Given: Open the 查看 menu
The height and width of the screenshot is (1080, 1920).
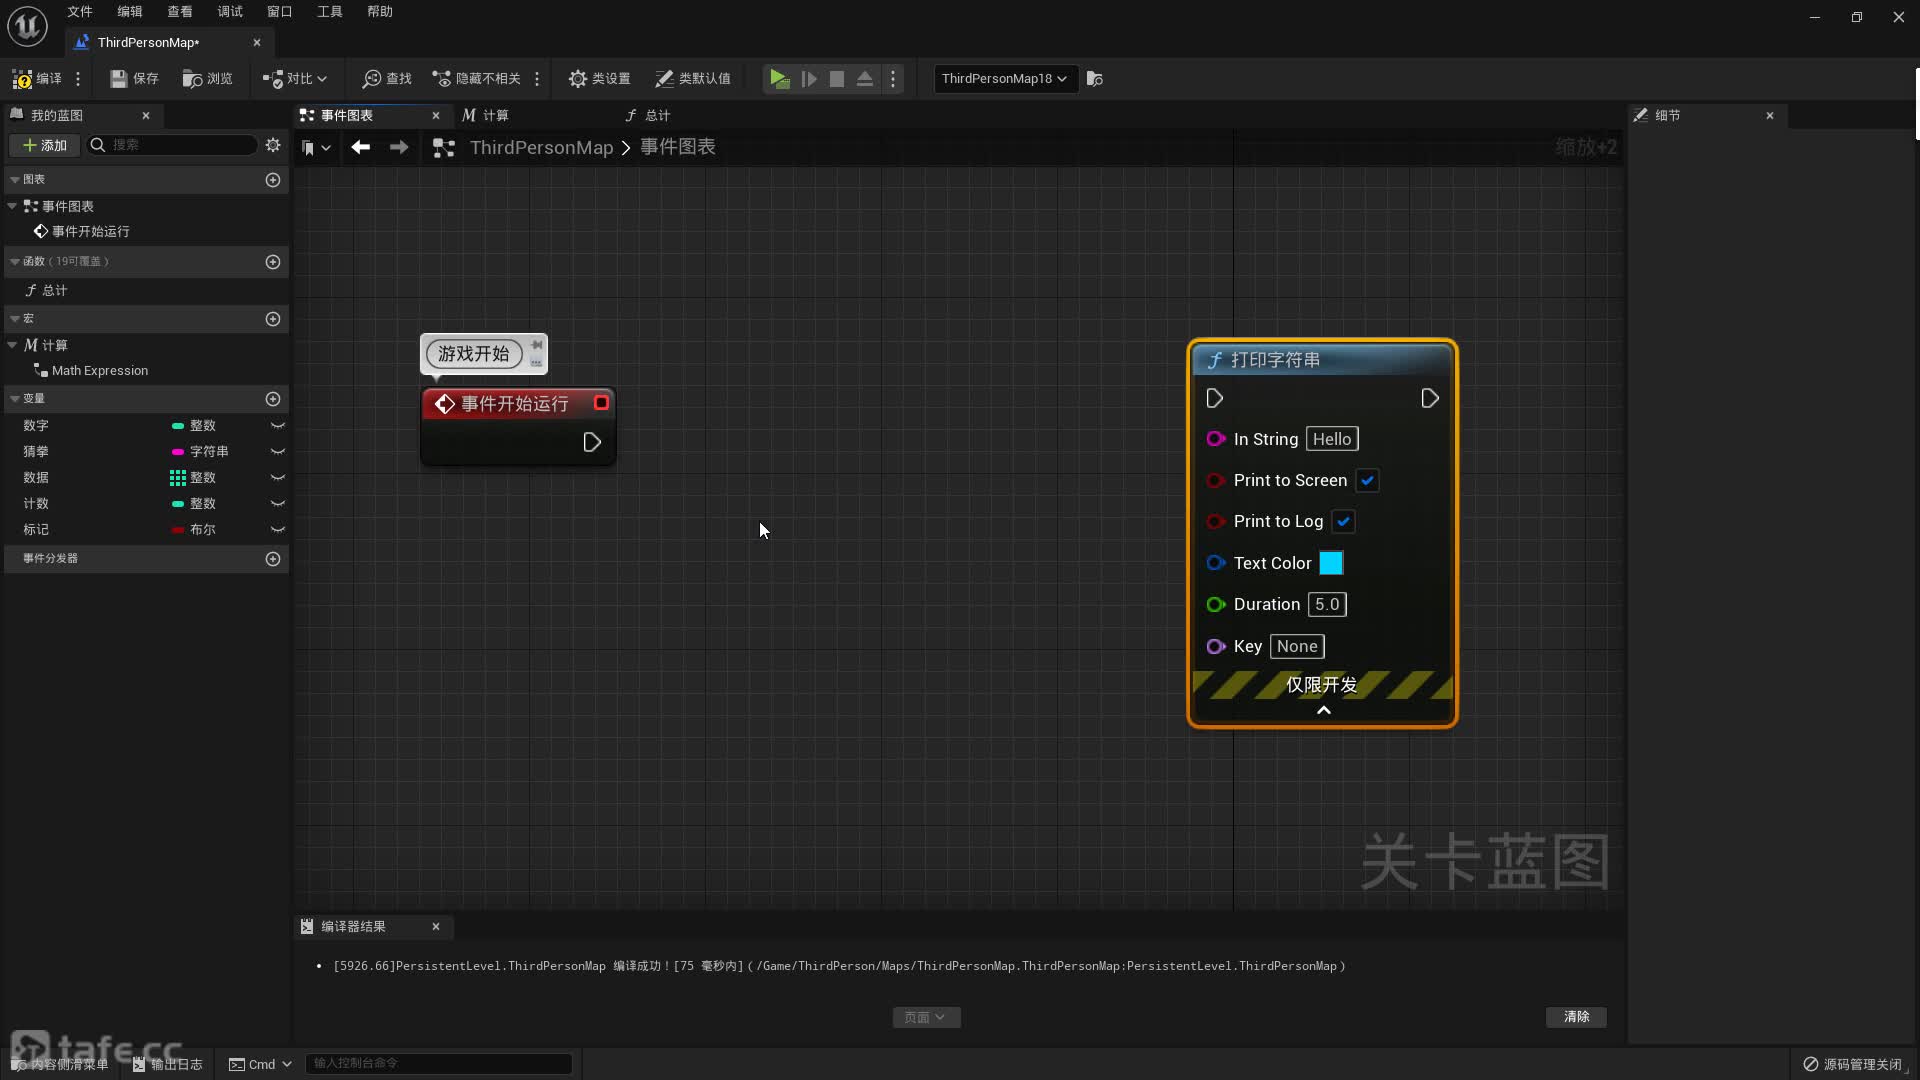Looking at the screenshot, I should pyautogui.click(x=180, y=12).
